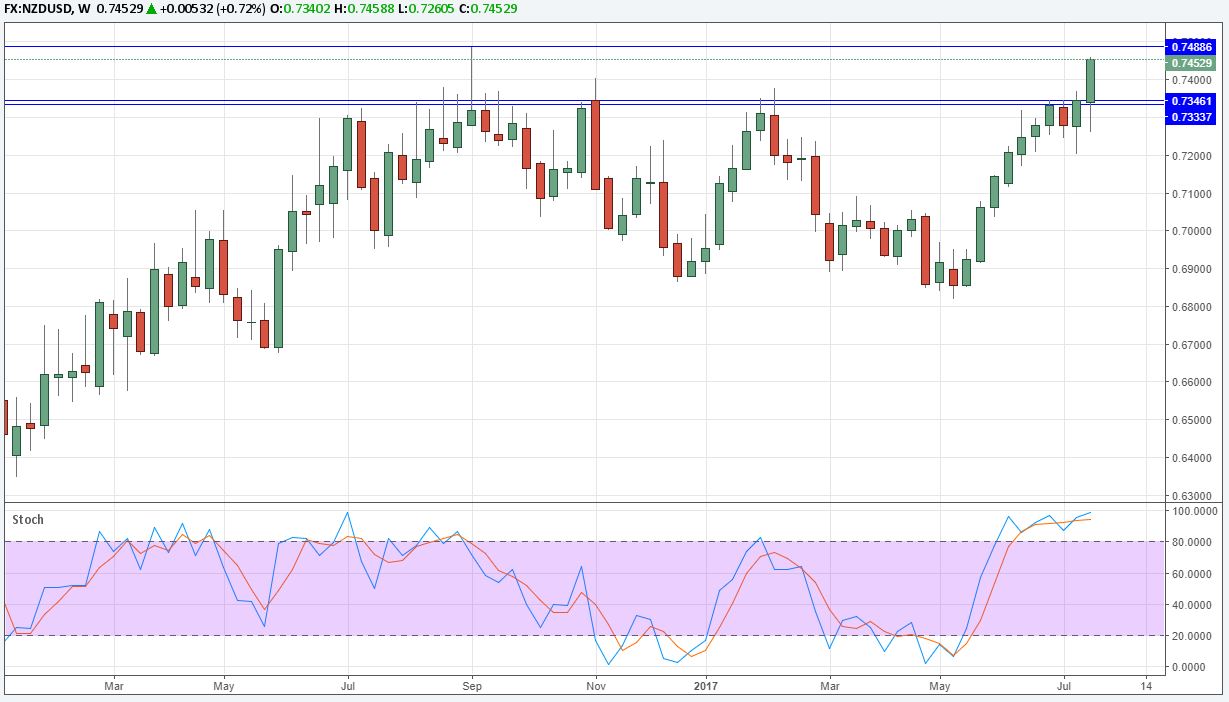Select the latest green weekly candle

(x=1090, y=81)
